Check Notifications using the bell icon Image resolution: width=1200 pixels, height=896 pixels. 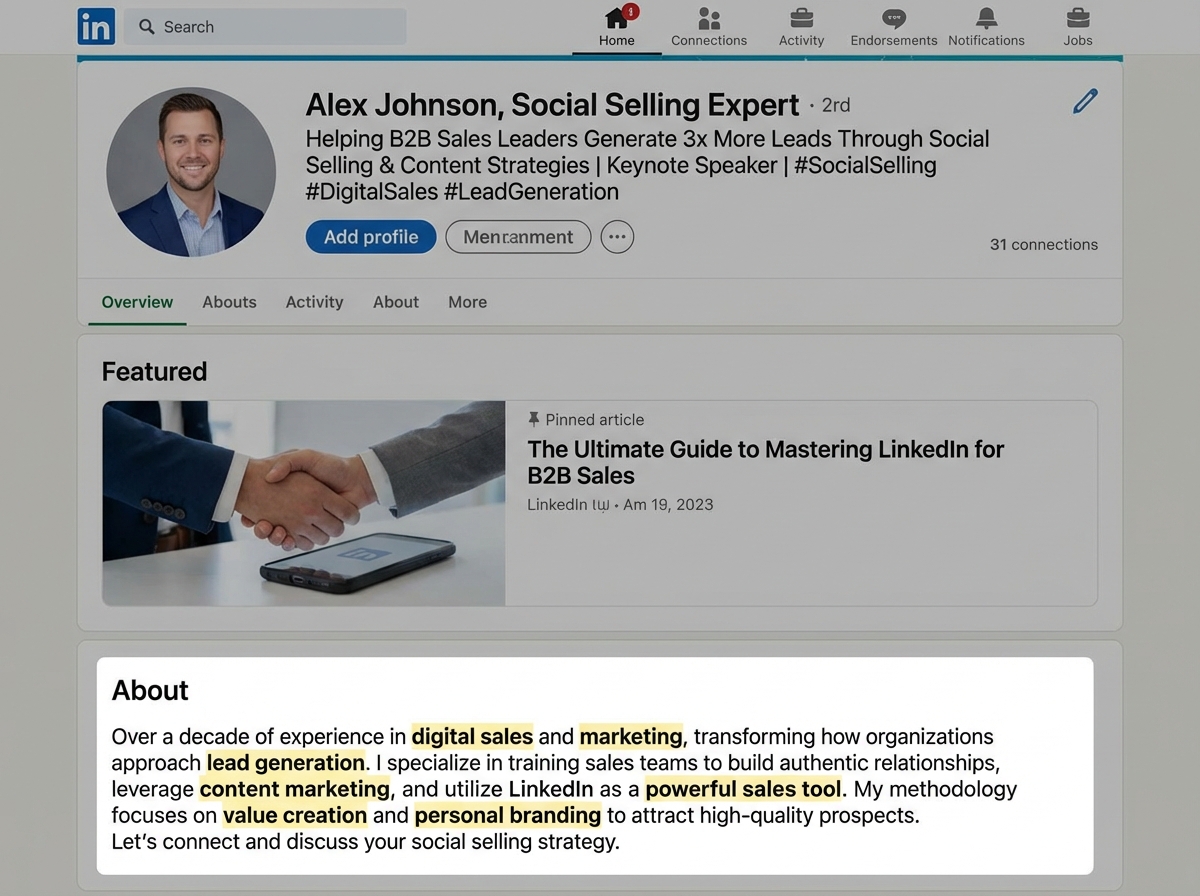pyautogui.click(x=985, y=18)
